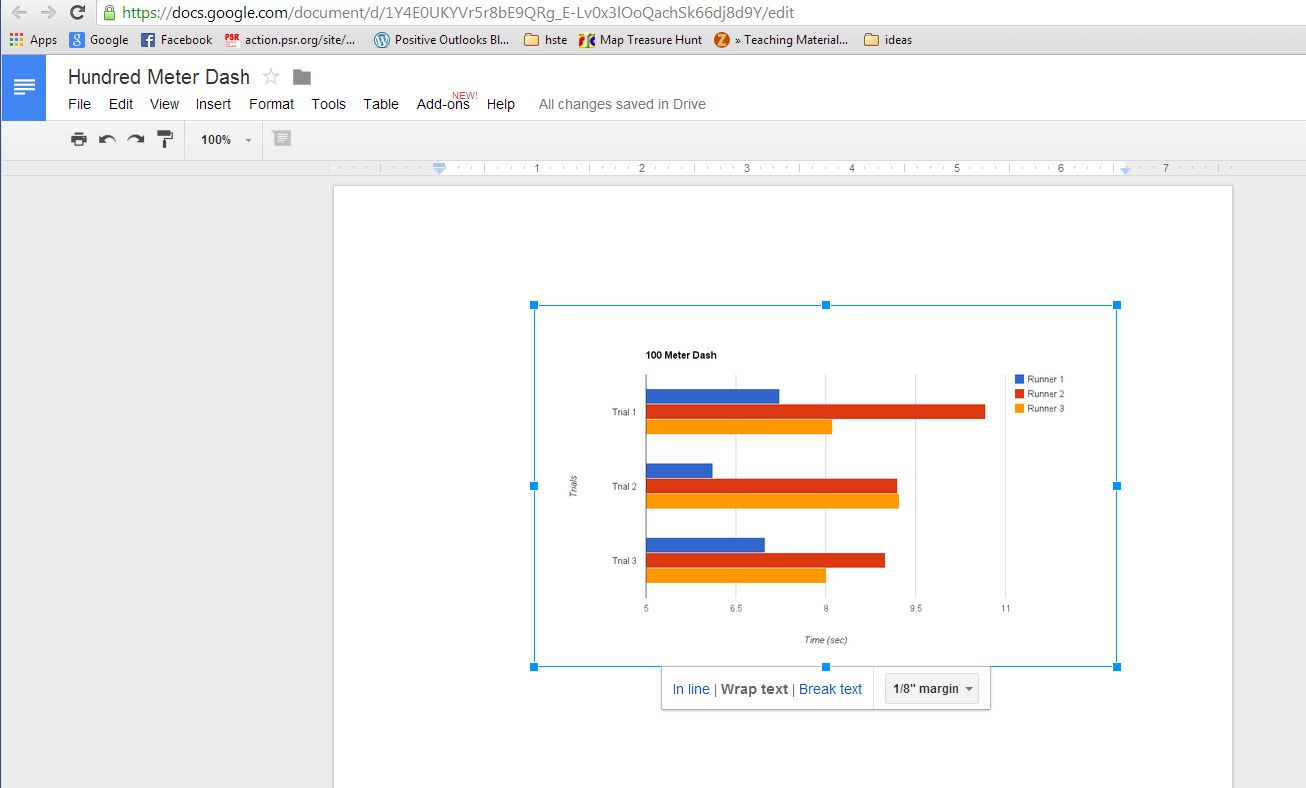Screen dimensions: 1306x788
Task: Open the Facebook bookmark
Action: 176,40
